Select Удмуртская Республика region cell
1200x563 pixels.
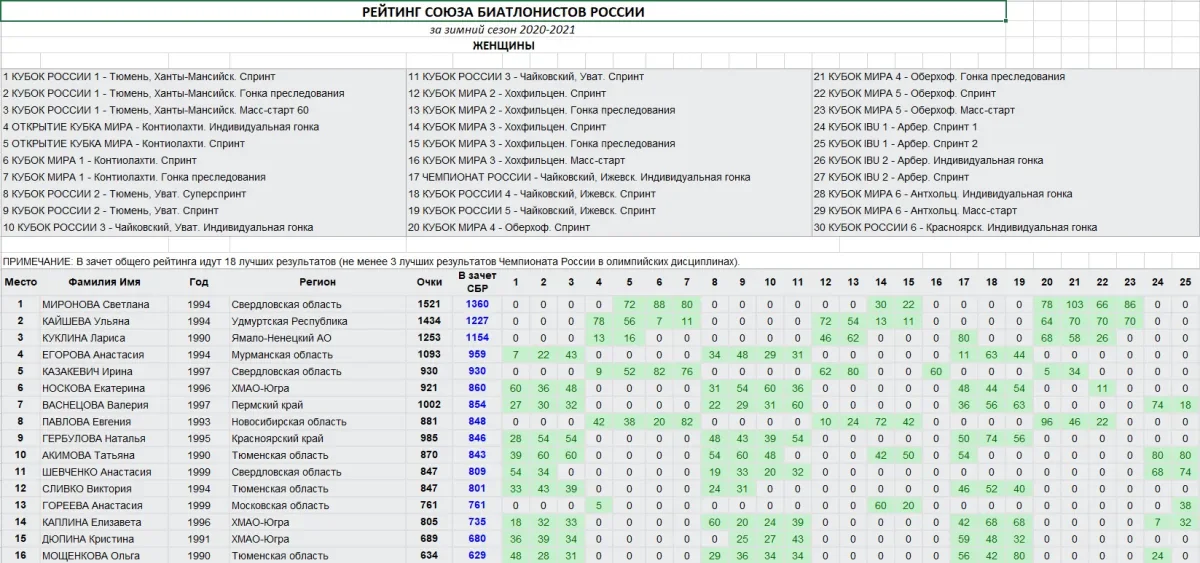pyautogui.click(x=317, y=321)
